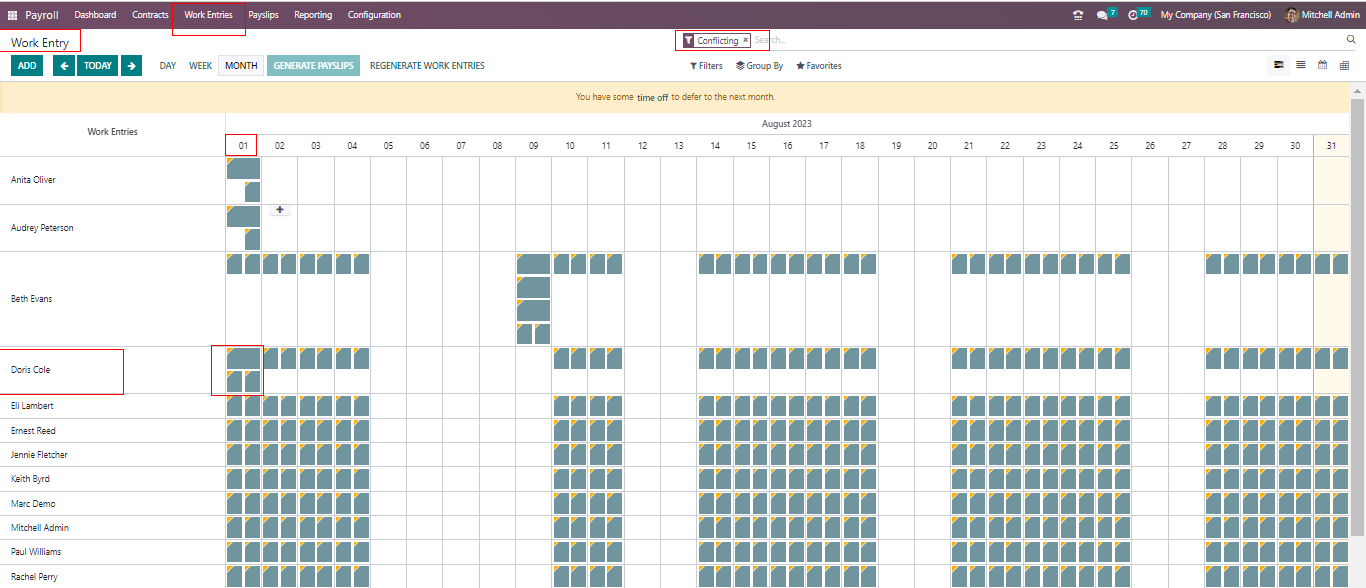Switch to calendar view icon
Screen dimensions: 1366x588
click(x=1322, y=65)
